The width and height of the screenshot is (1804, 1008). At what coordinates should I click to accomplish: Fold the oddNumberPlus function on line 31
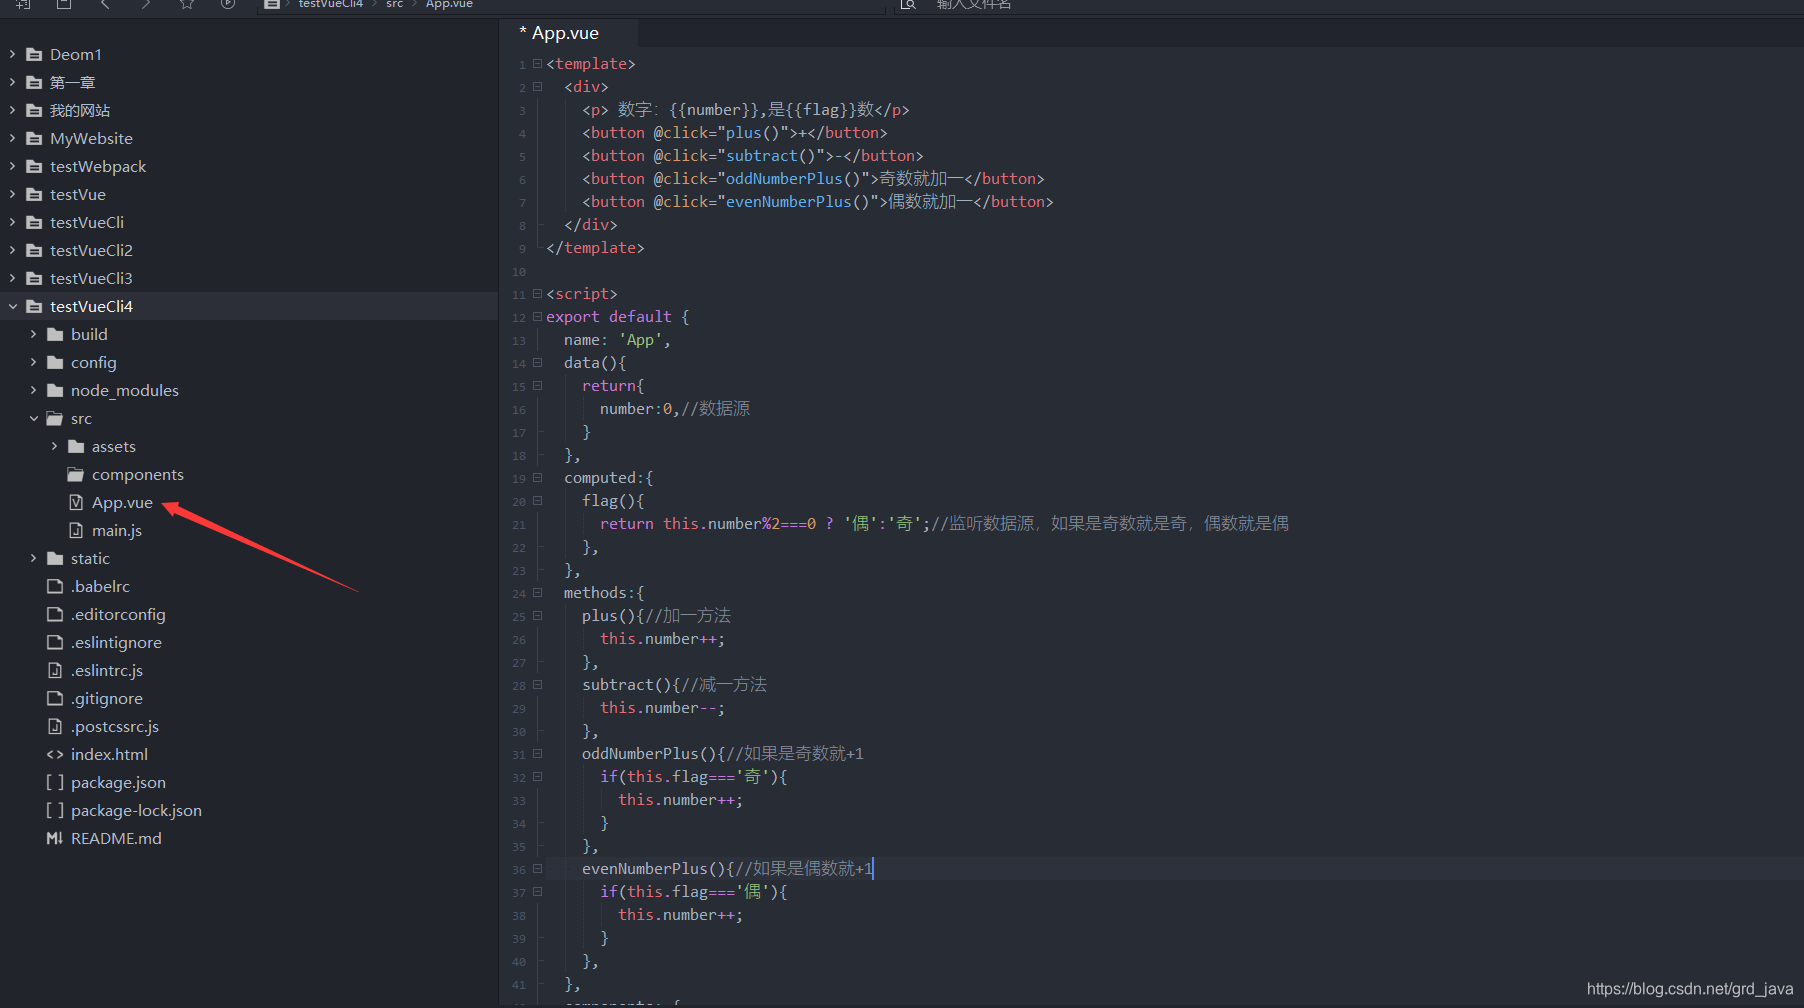537,753
